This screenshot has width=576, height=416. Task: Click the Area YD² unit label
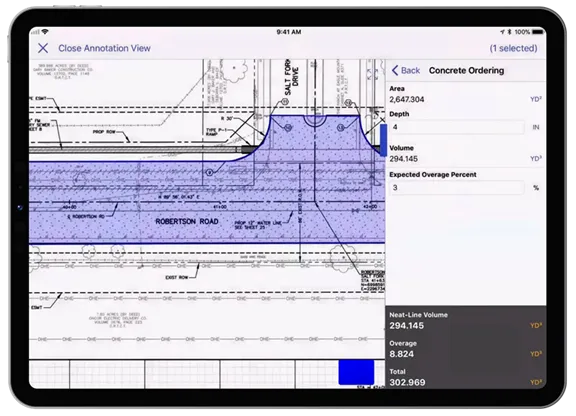(536, 99)
